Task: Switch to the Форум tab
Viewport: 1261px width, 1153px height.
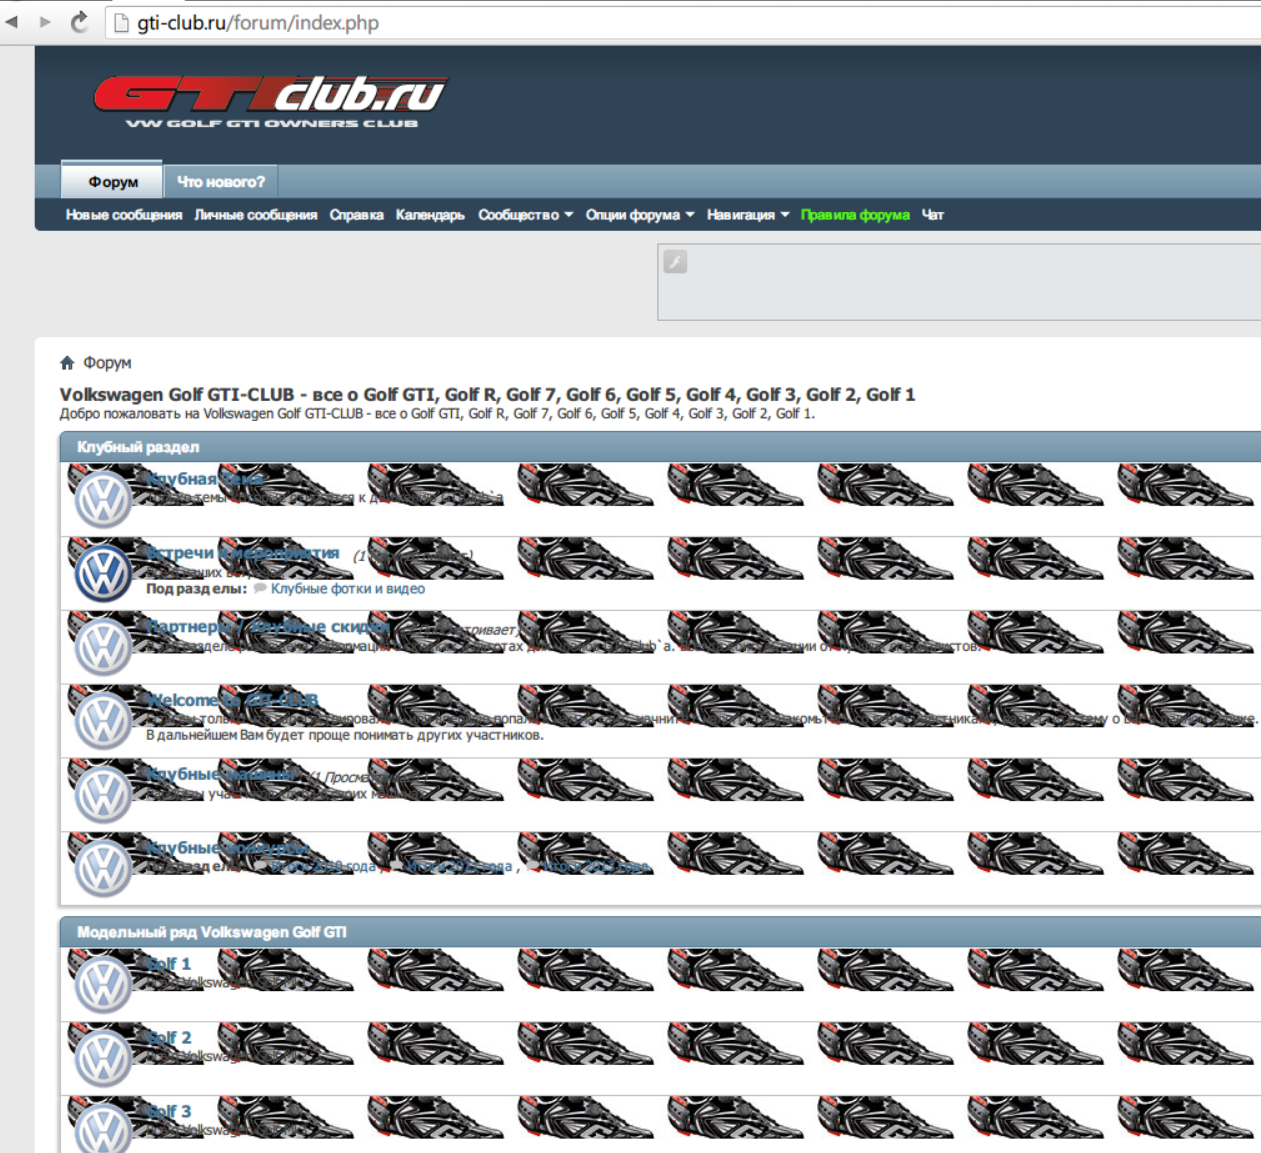Action: pos(112,181)
